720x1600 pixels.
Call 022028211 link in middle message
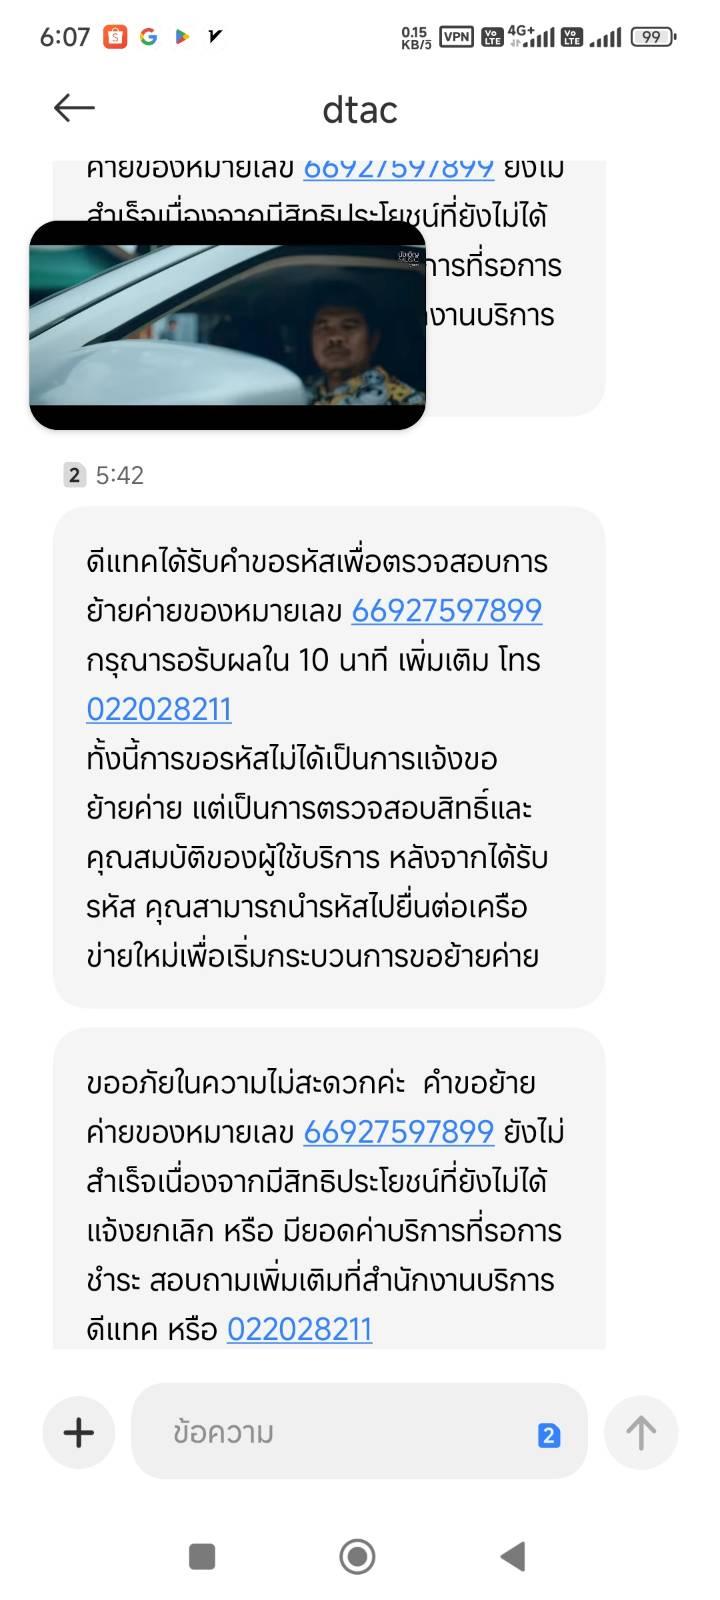(x=159, y=709)
